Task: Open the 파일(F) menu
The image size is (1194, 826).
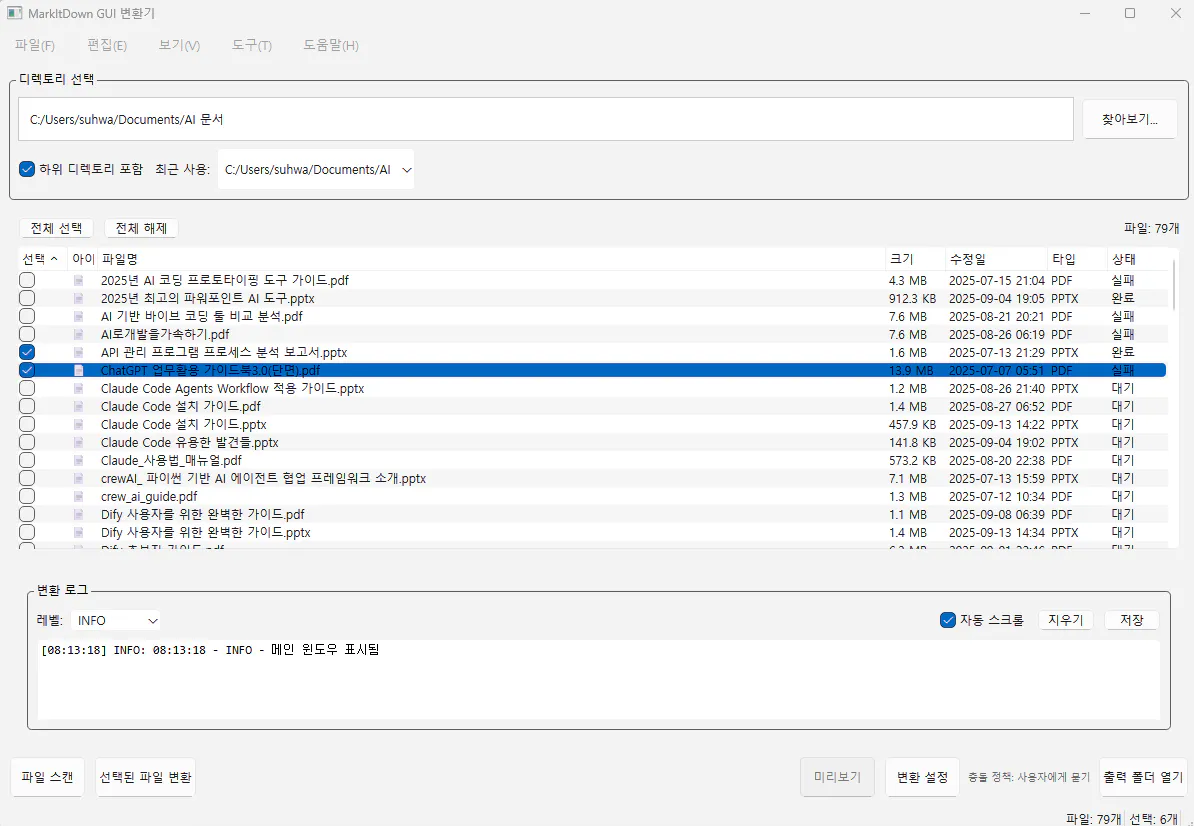Action: point(35,46)
